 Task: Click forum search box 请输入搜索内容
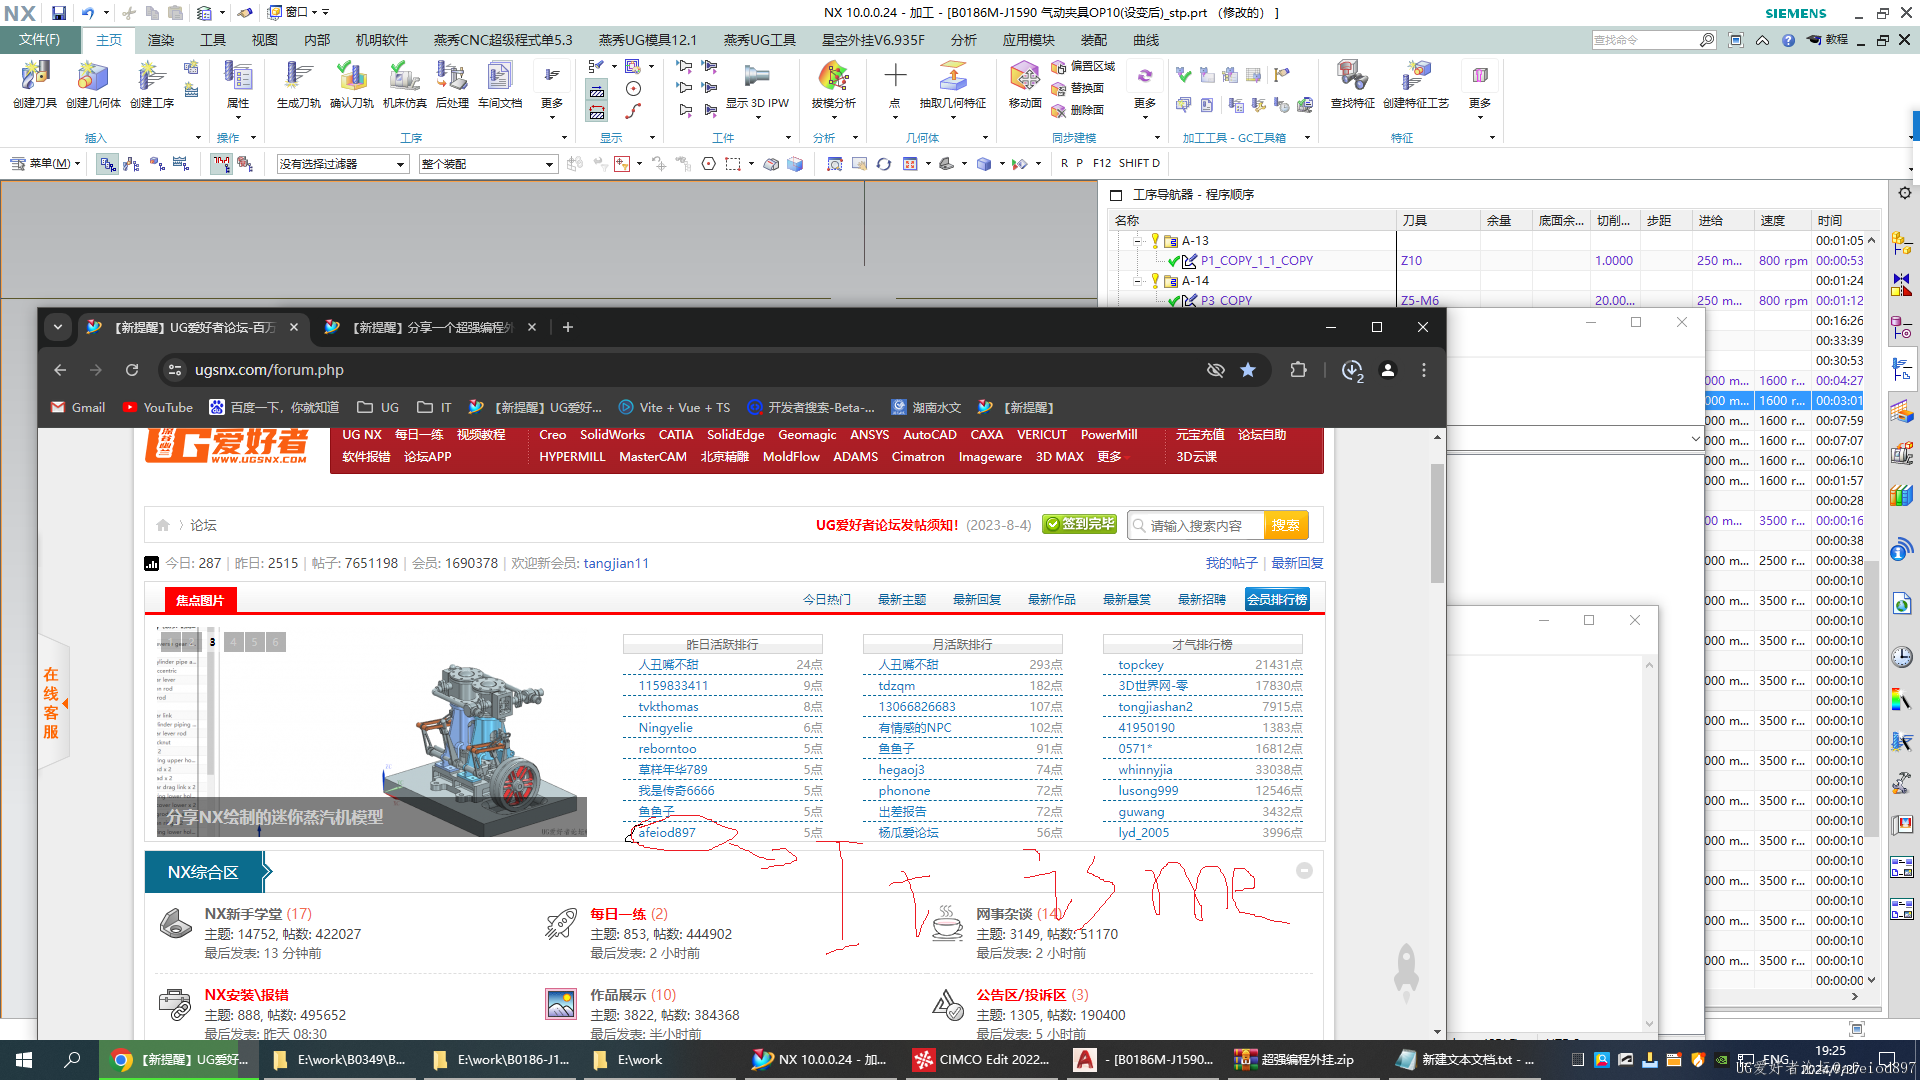click(1198, 525)
